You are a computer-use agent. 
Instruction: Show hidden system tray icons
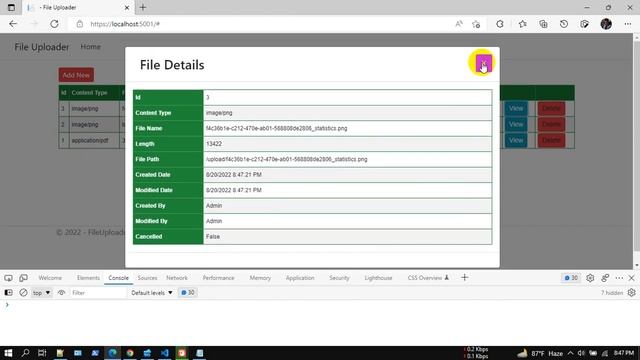570,353
